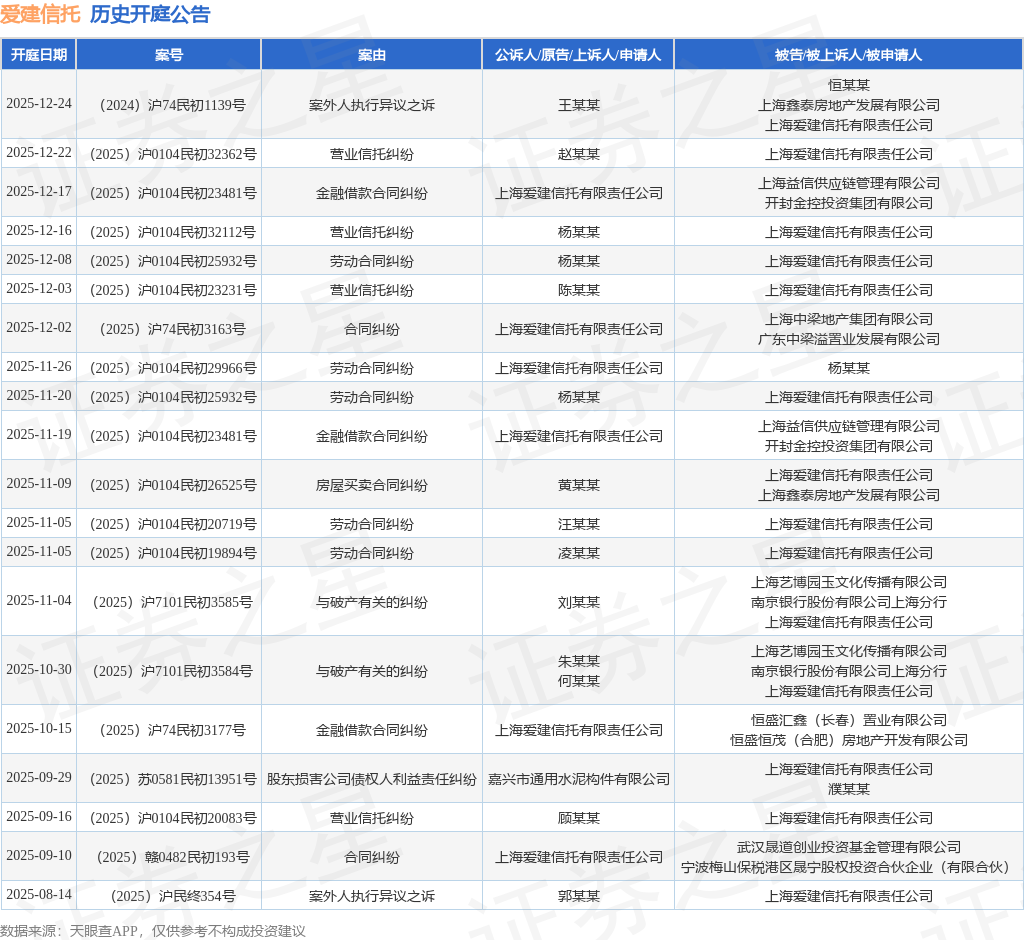Click case number (2025)沪0104民初23231号
This screenshot has height=940, width=1024.
(168, 290)
